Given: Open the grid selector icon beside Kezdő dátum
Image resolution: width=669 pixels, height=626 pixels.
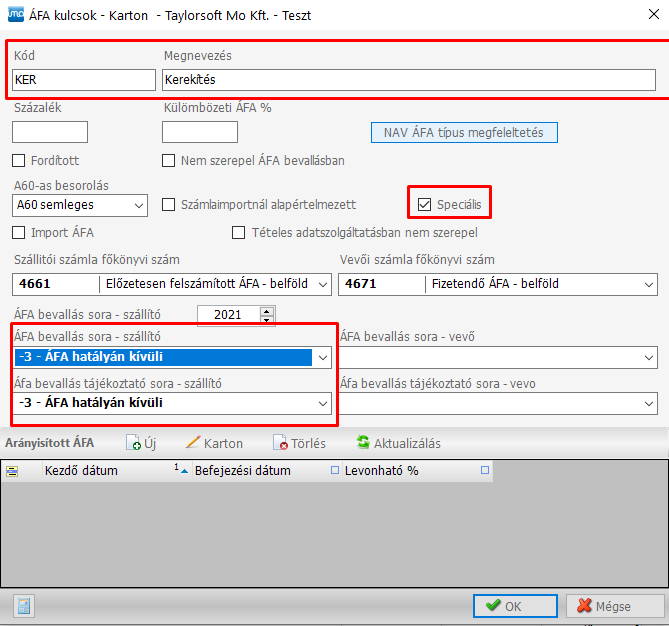Looking at the screenshot, I should [14, 471].
